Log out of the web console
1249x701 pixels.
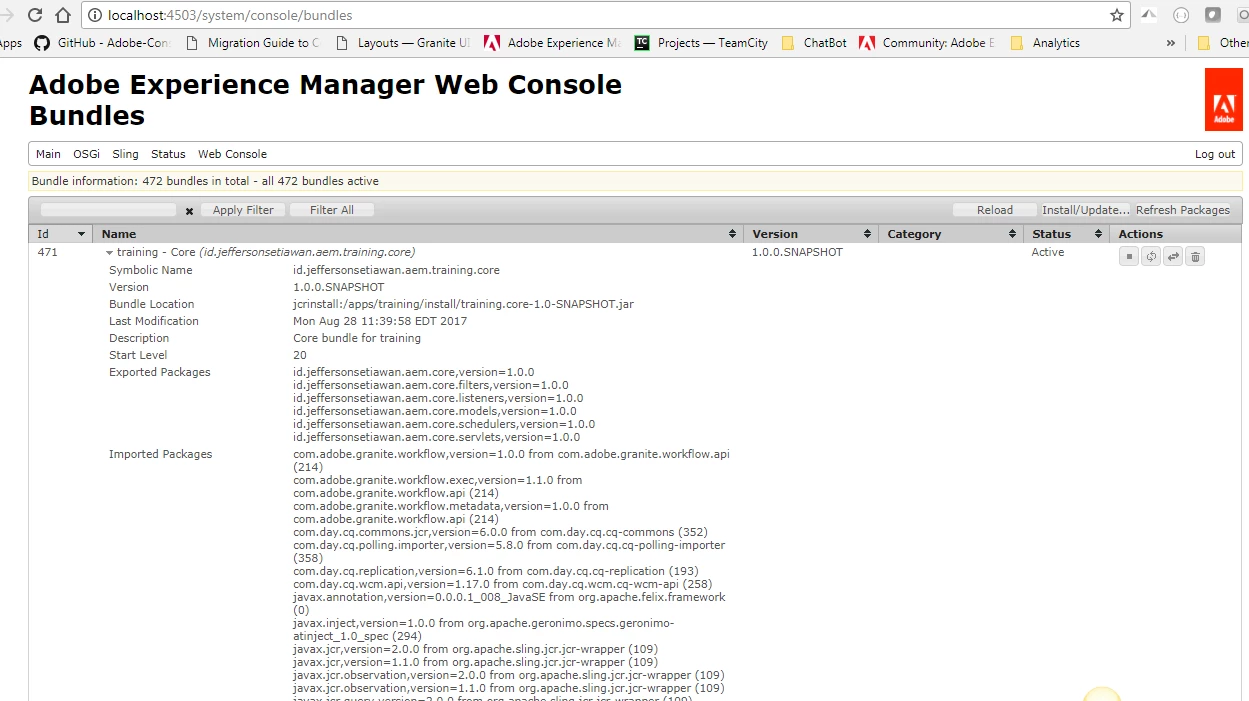click(1215, 154)
